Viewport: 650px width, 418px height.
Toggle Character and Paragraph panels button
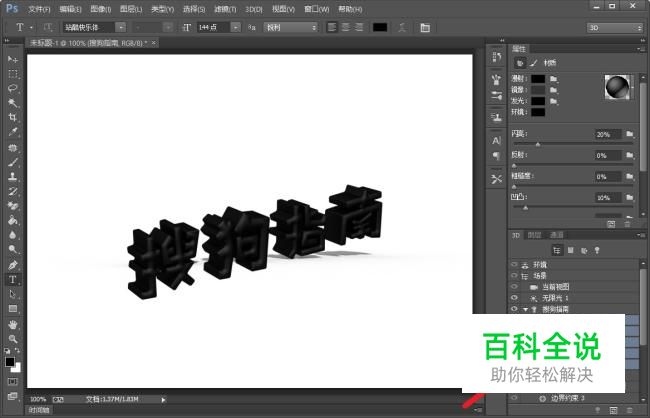coord(425,27)
